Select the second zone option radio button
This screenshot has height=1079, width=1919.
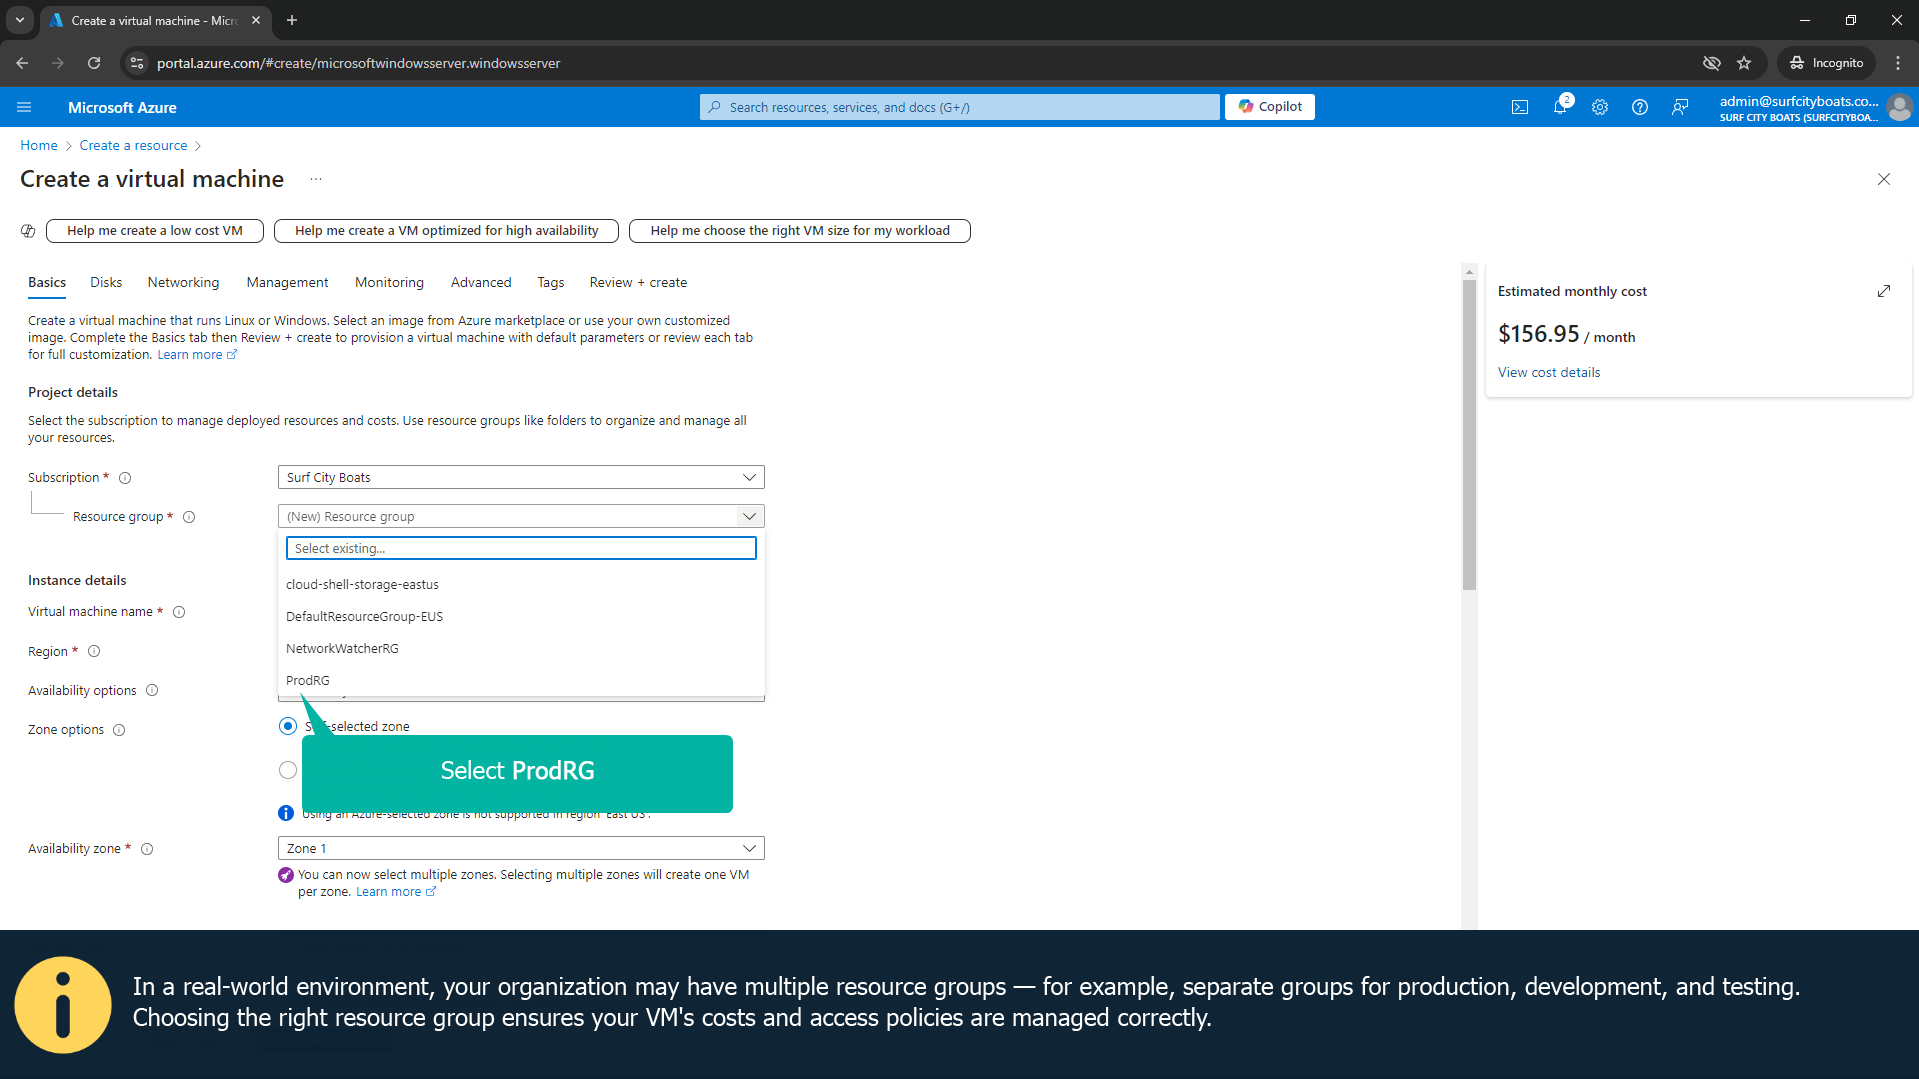[x=287, y=770]
